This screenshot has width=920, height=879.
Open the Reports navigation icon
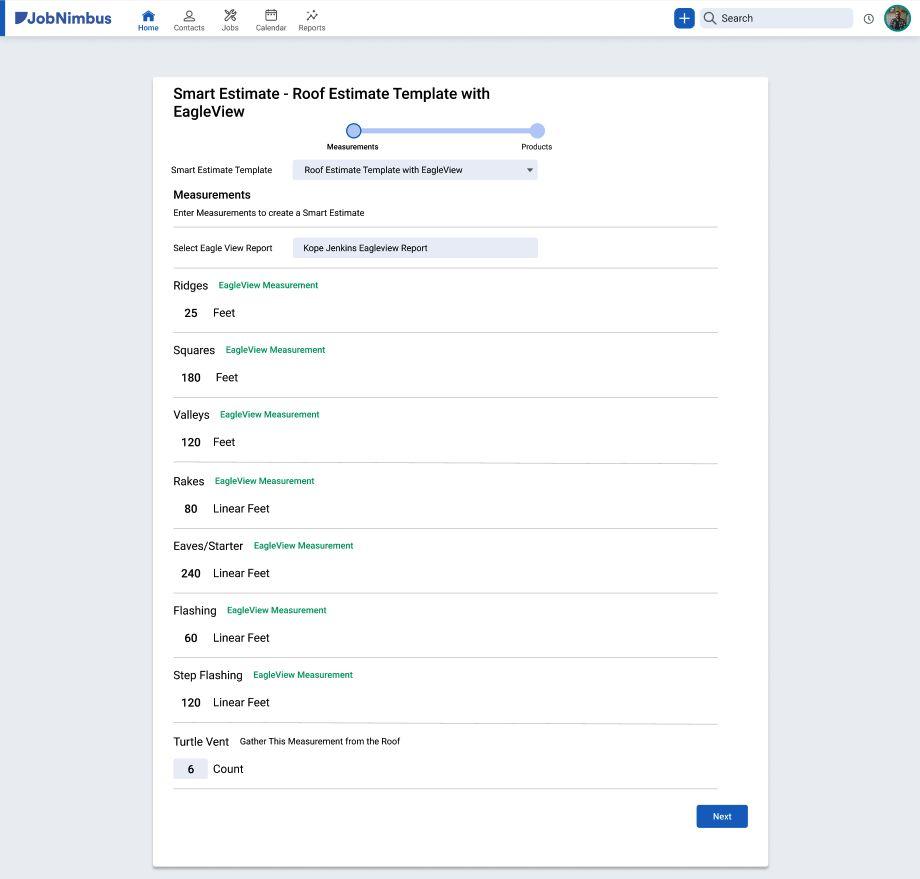click(312, 20)
